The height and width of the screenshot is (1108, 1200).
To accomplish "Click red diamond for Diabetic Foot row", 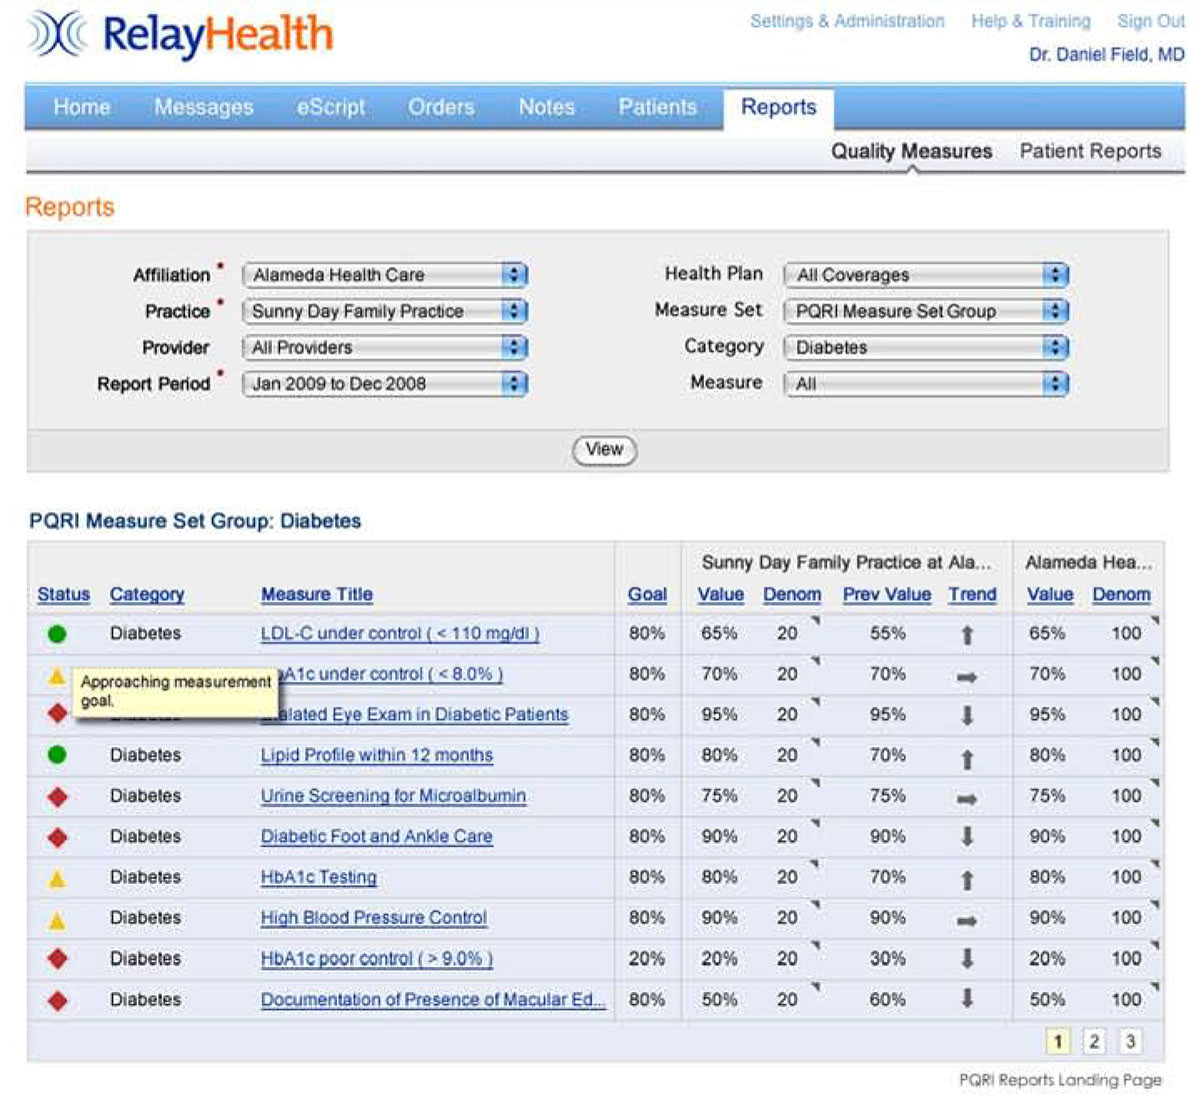I will 57,837.
